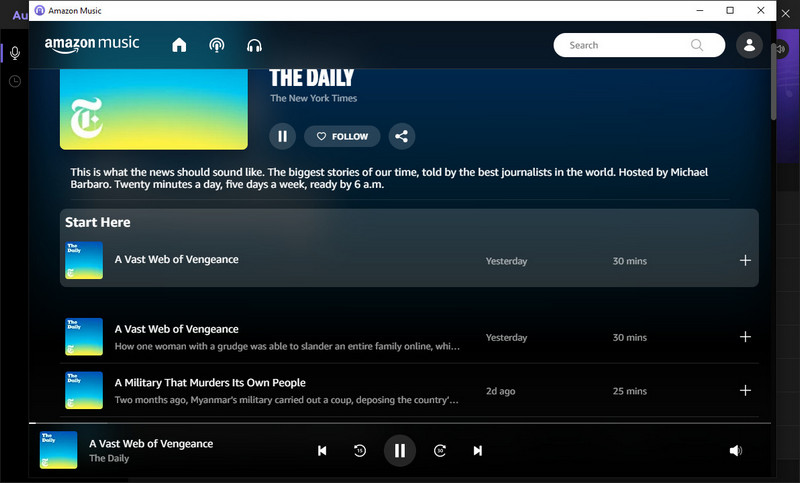The height and width of the screenshot is (483, 800).
Task: Skip to previous track
Action: click(322, 450)
